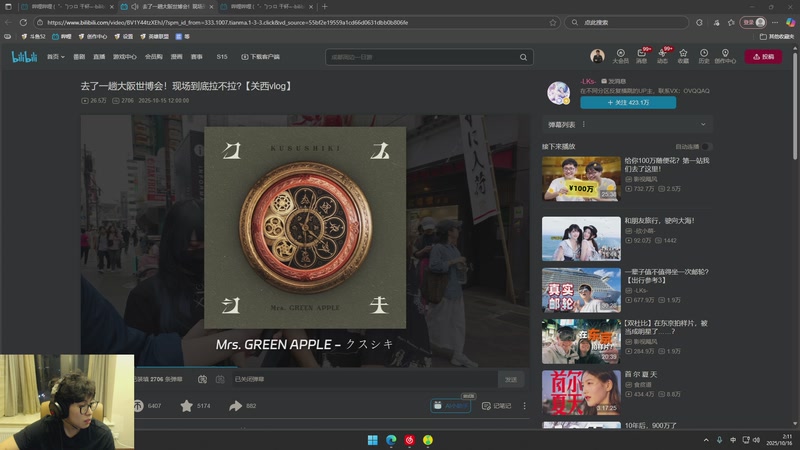
Task: Open video titled 和朋友旅行，驶向大海
Action: tap(659, 220)
